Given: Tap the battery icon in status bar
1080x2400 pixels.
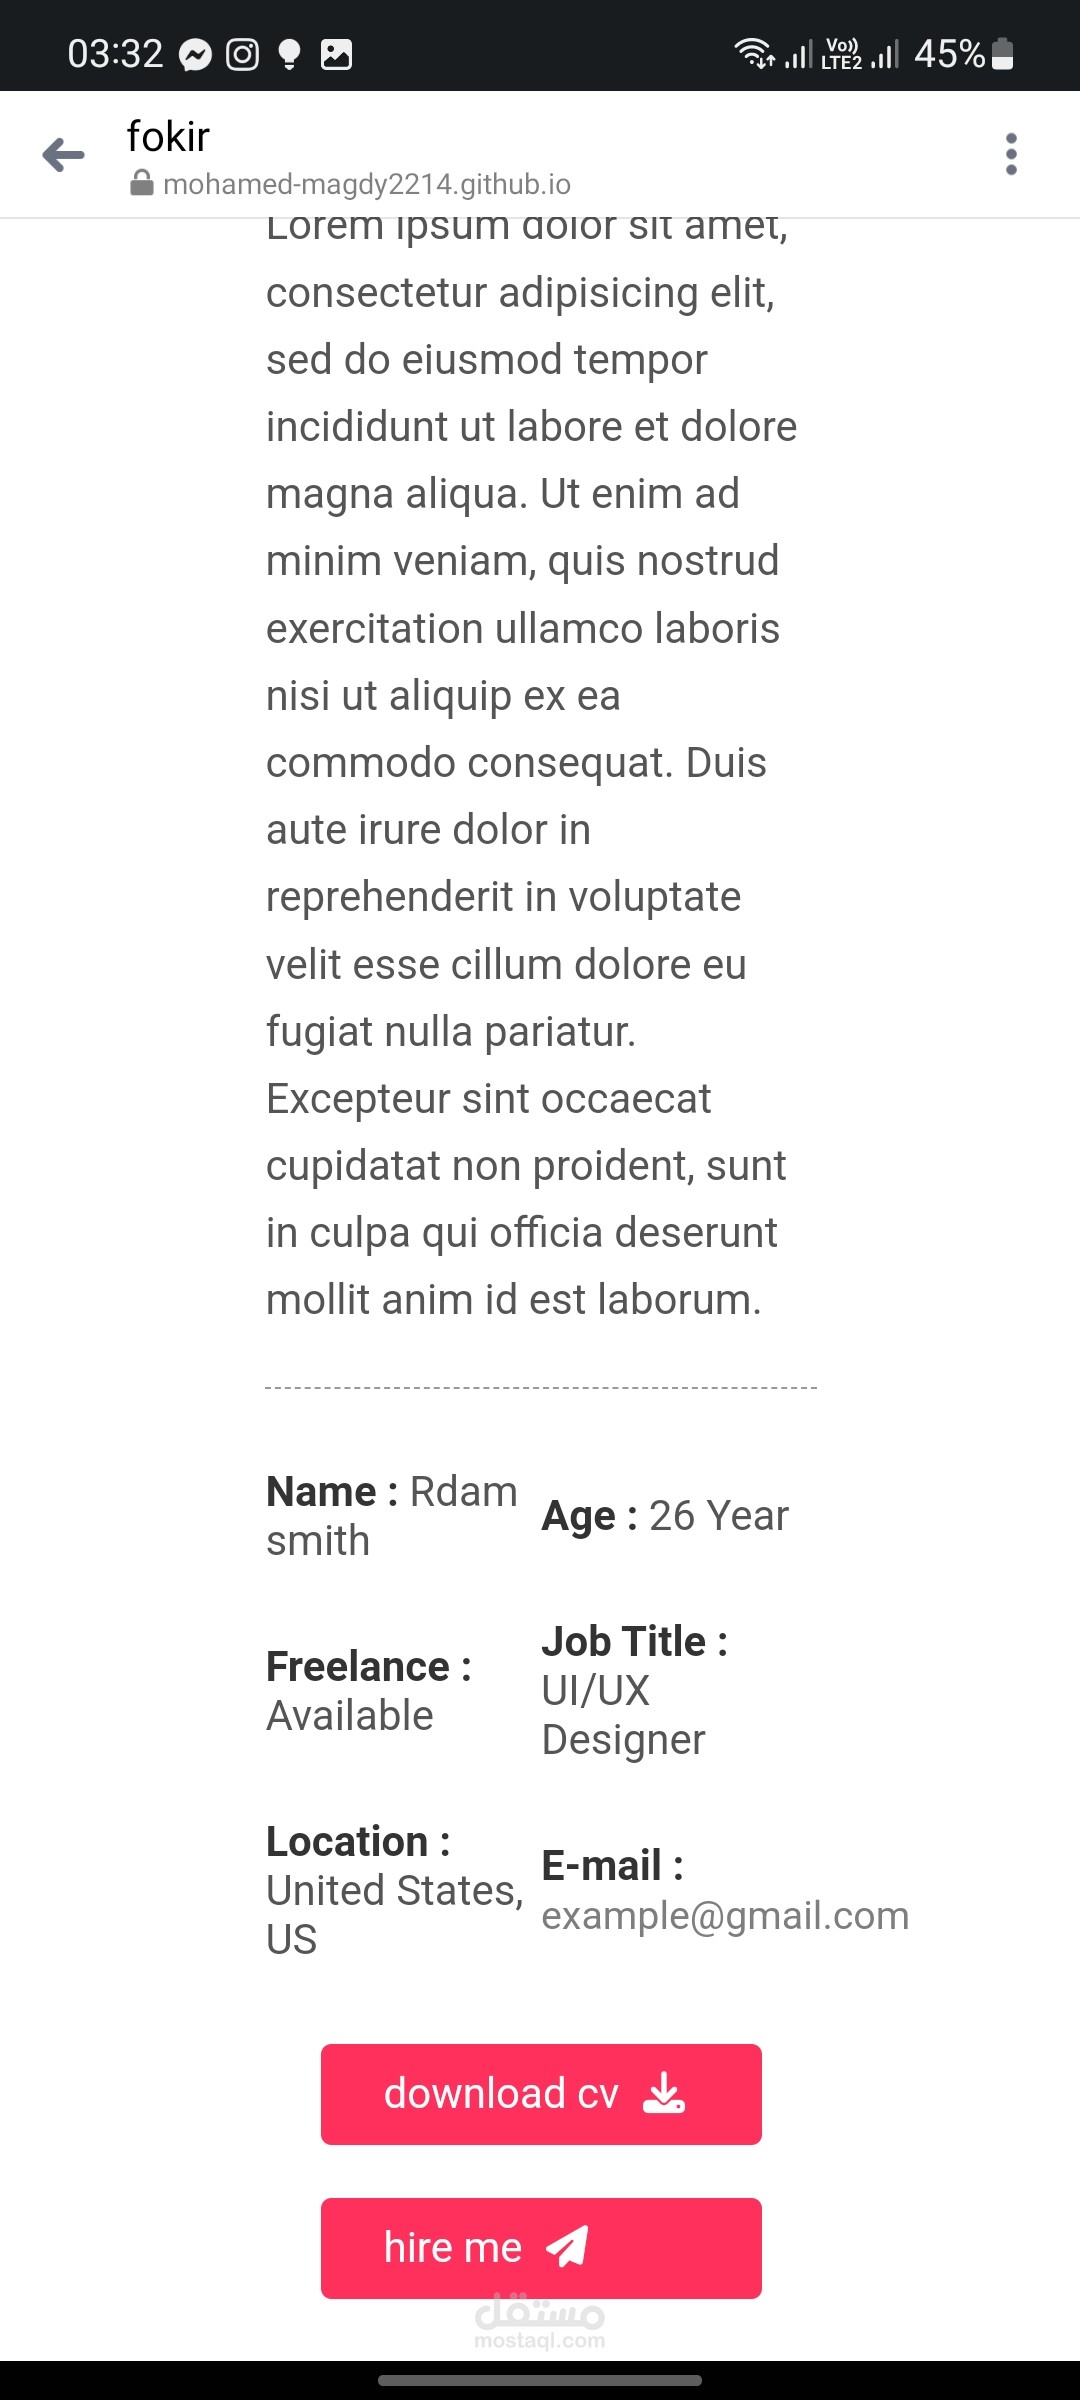Looking at the screenshot, I should point(1002,54).
